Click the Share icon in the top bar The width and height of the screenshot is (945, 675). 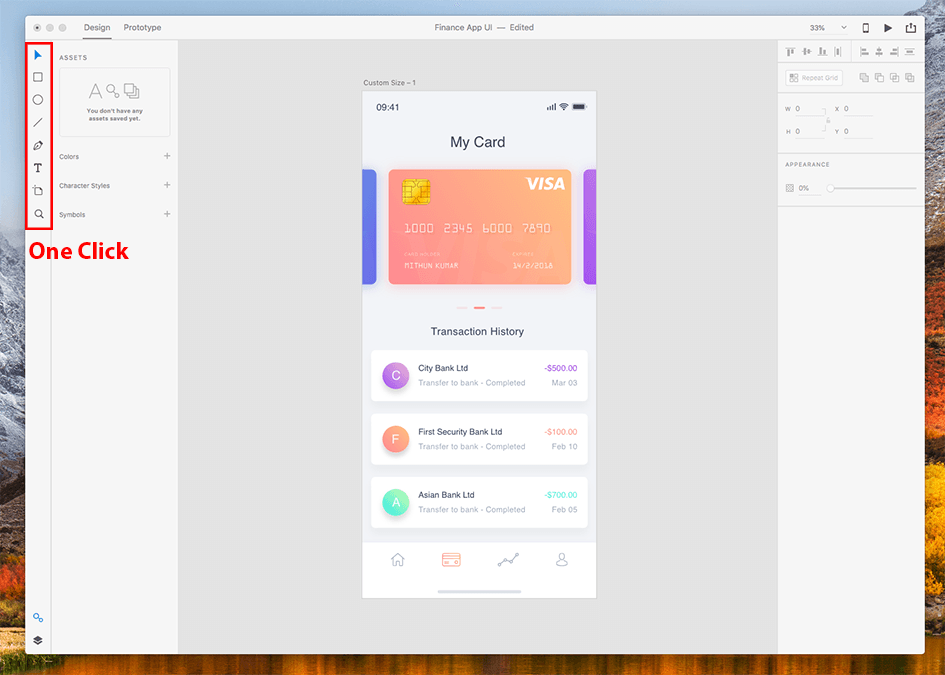tap(911, 27)
